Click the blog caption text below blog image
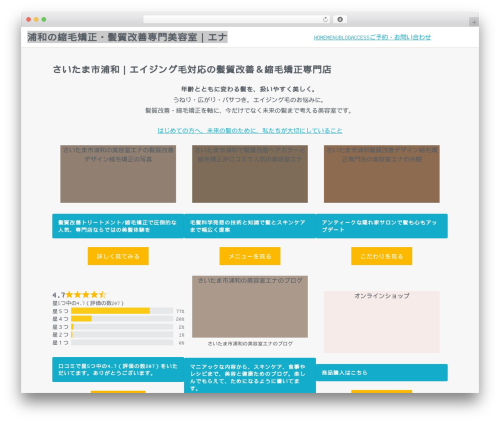Image resolution: width=500 pixels, height=423 pixels. pyautogui.click(x=250, y=344)
